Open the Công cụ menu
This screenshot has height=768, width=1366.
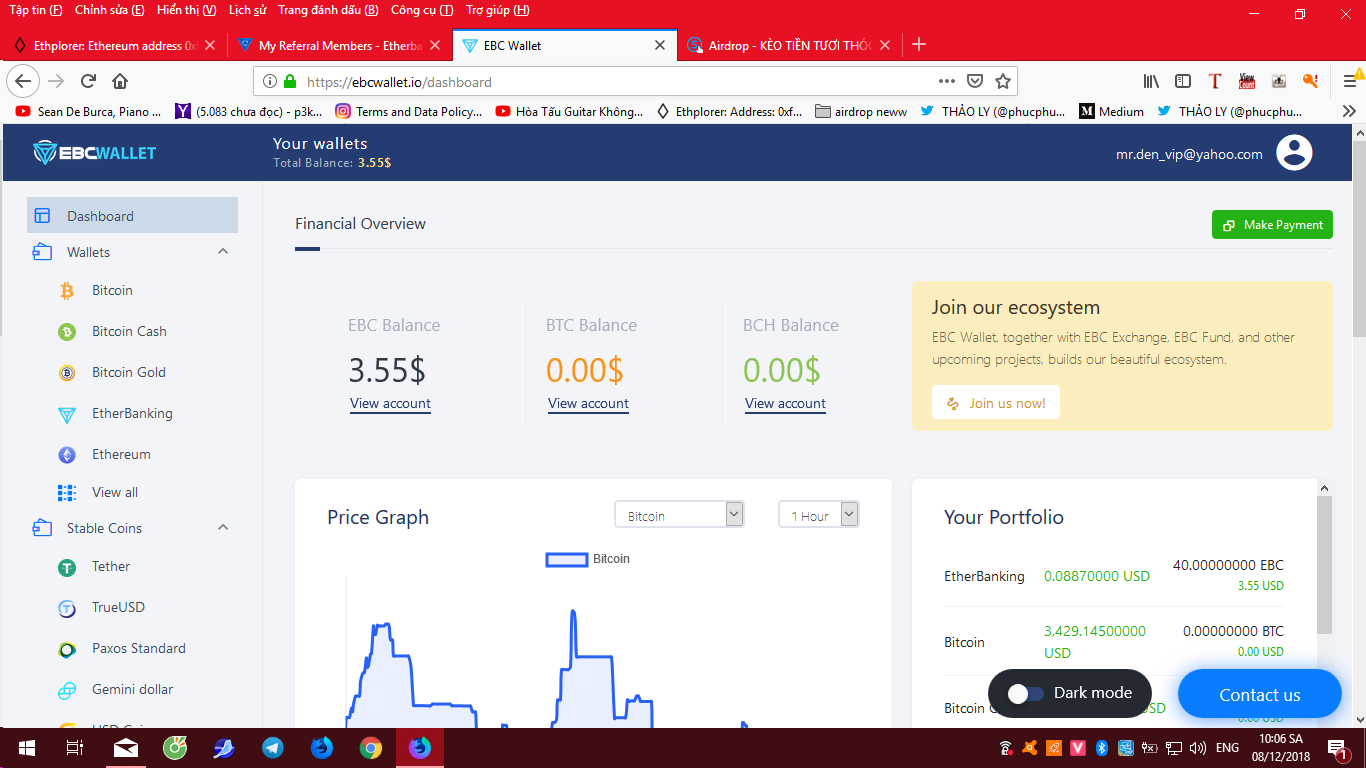[422, 10]
